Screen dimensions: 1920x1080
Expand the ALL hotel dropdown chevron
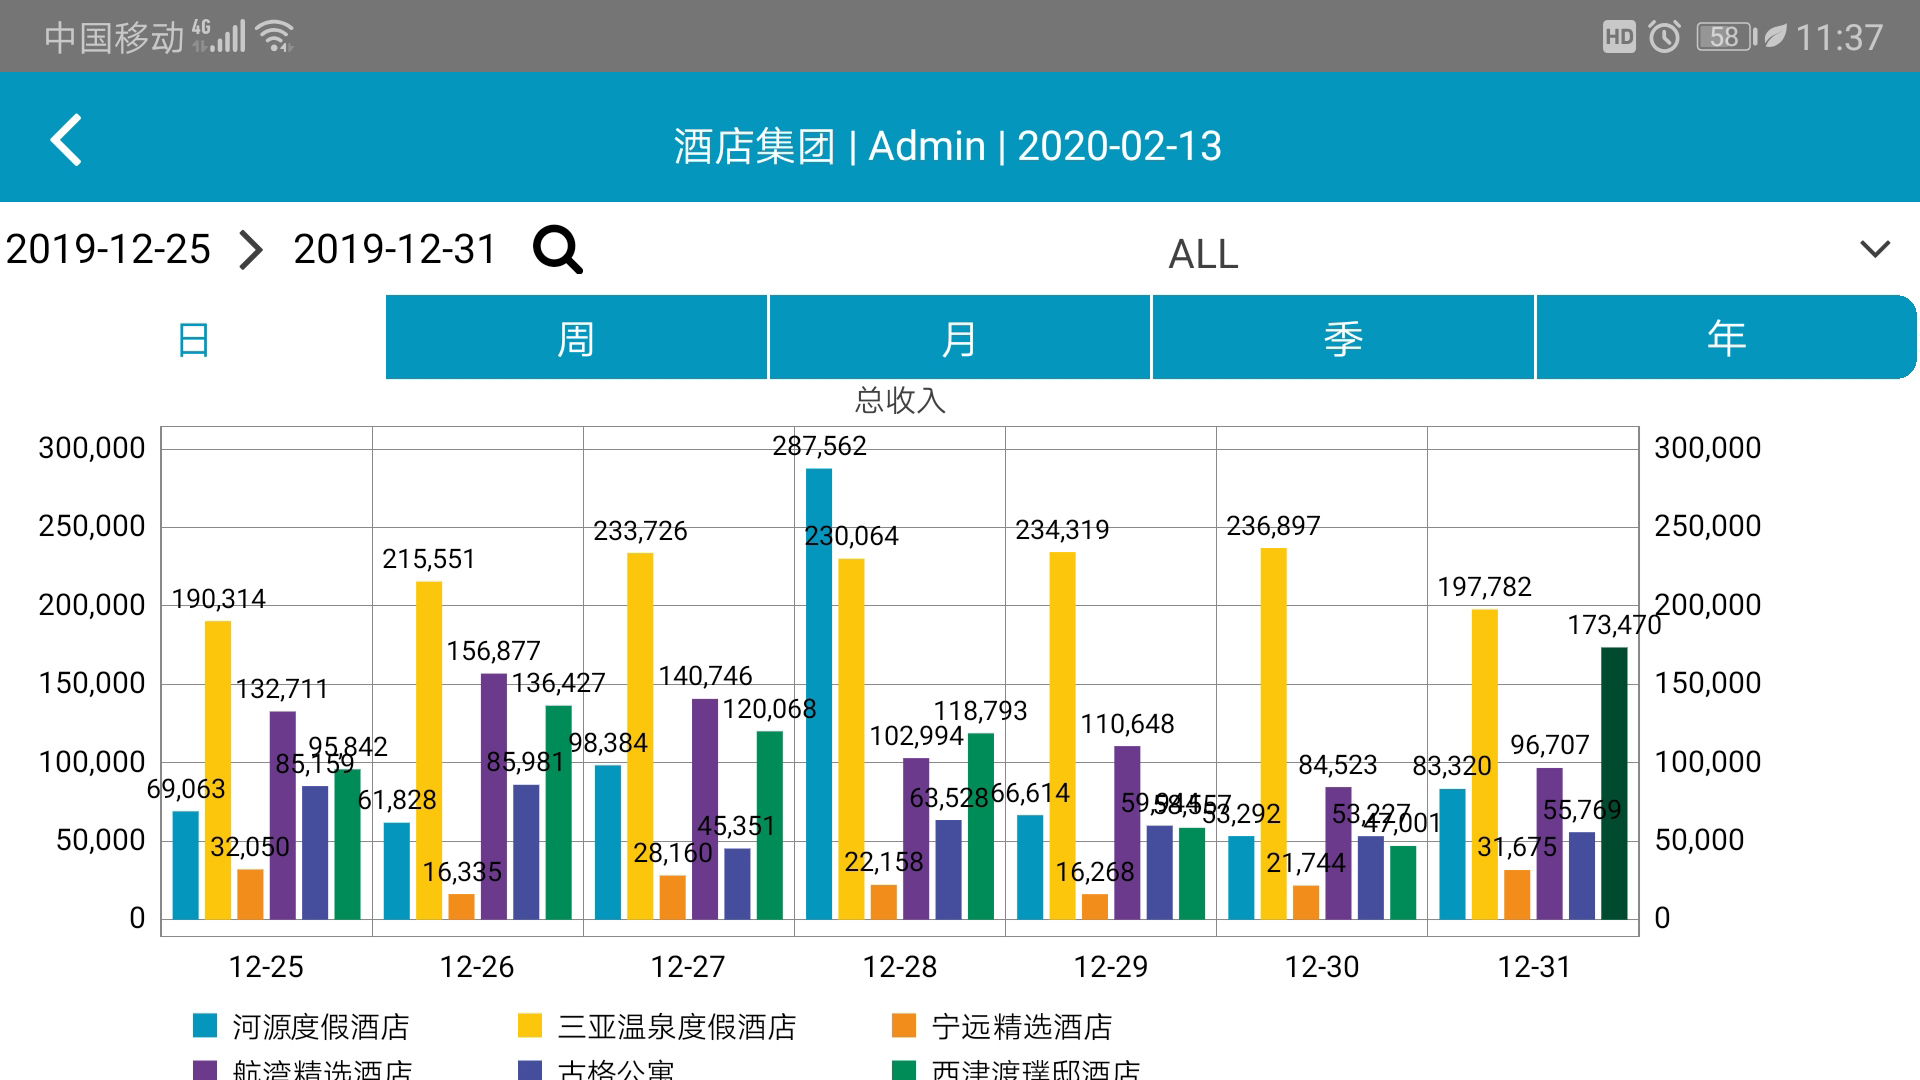click(x=1874, y=249)
